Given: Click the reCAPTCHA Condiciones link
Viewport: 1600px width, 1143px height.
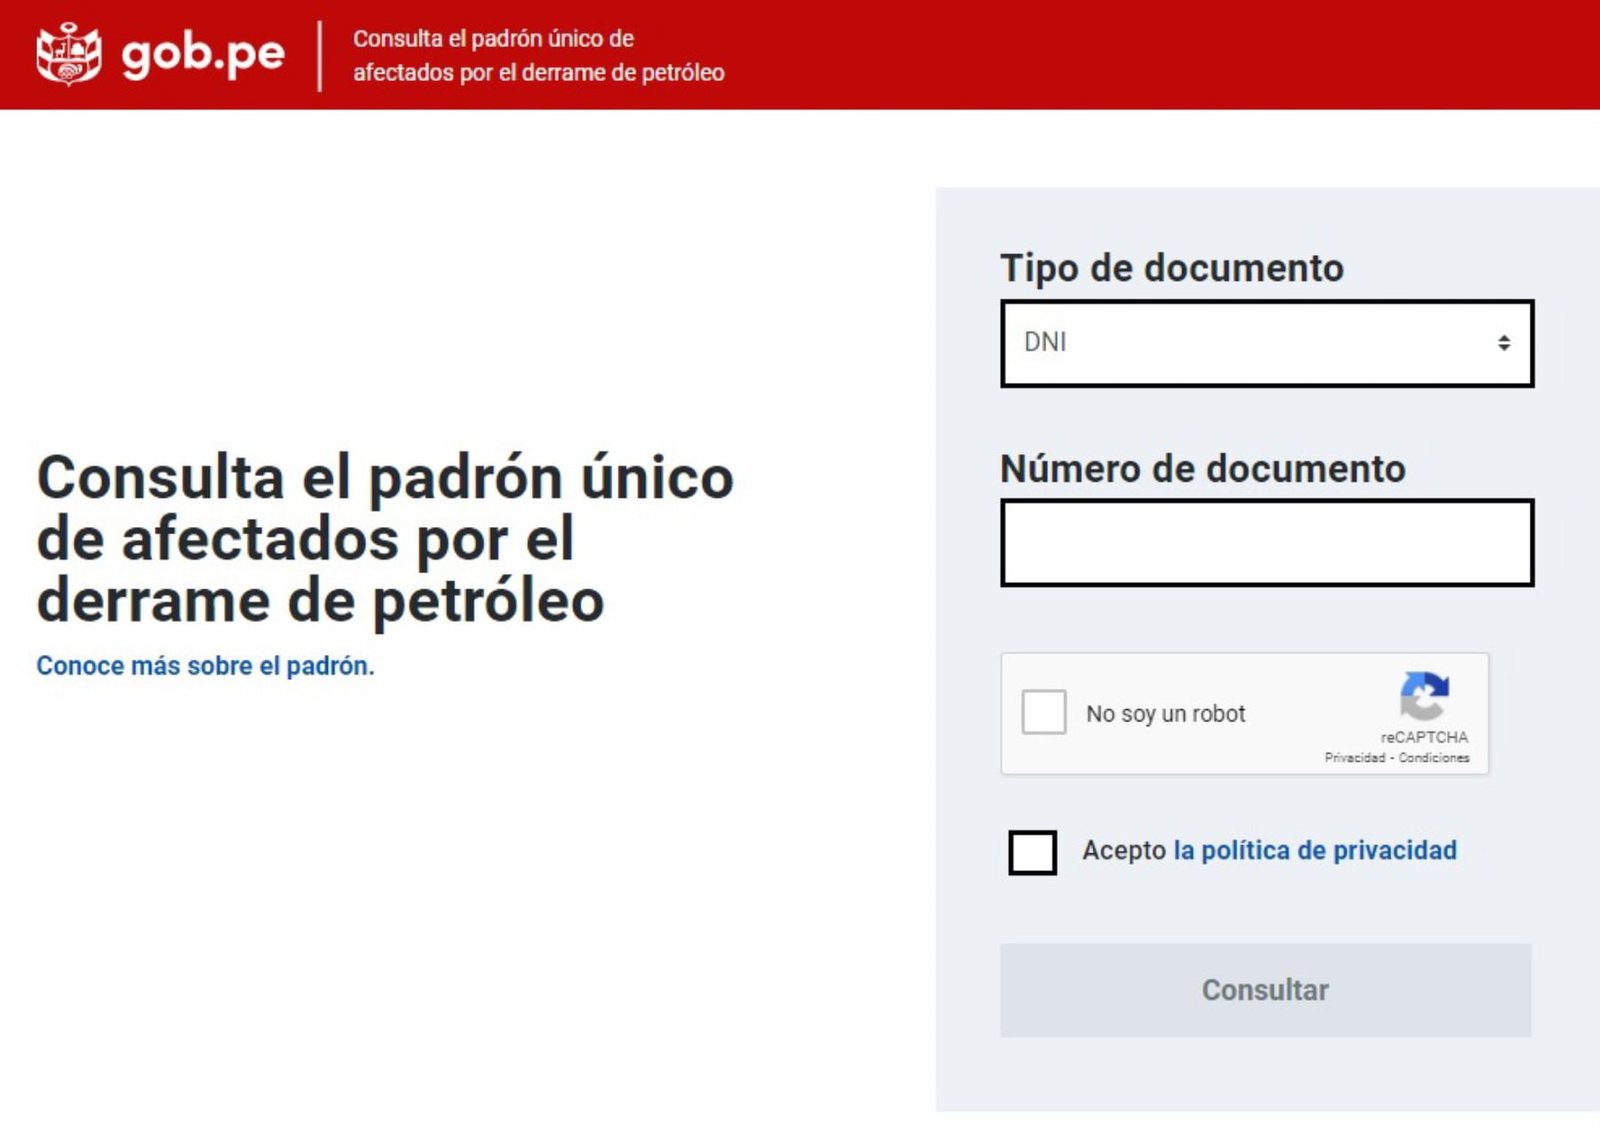Looking at the screenshot, I should pyautogui.click(x=1434, y=758).
